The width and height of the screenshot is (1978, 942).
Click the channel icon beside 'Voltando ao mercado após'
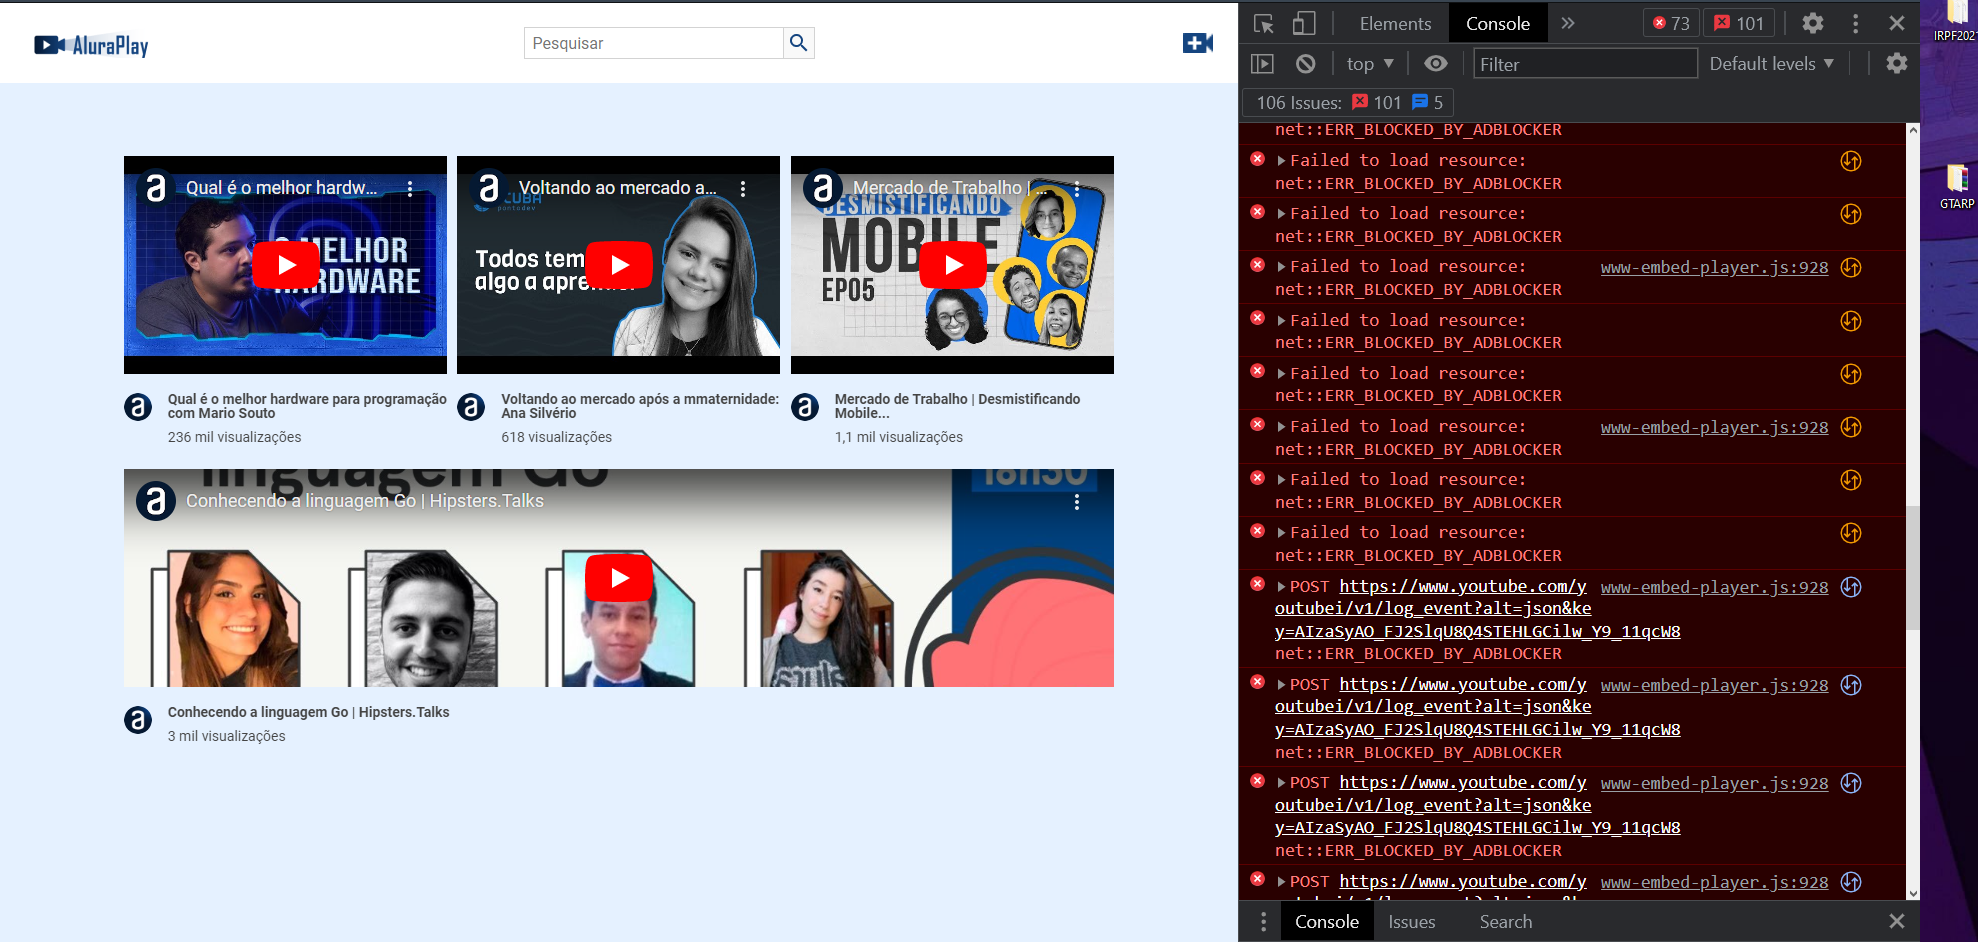point(471,407)
